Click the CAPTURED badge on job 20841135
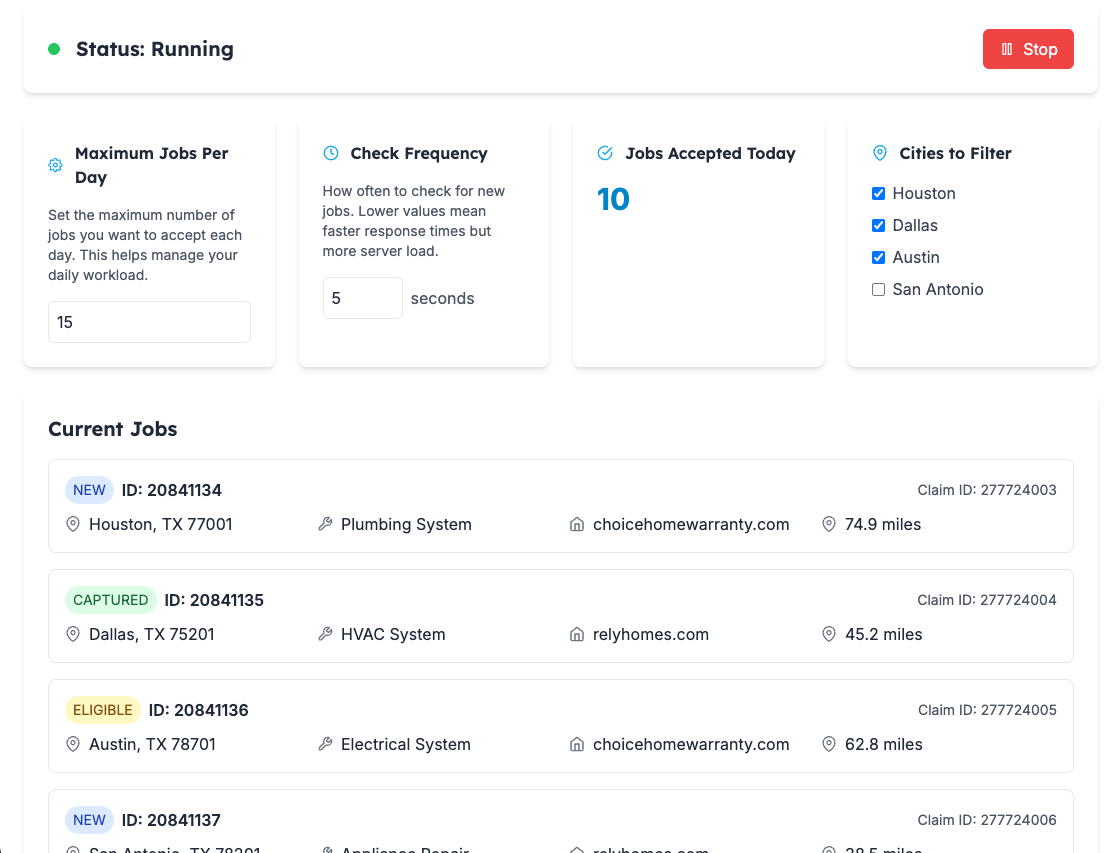Screen dimensions: 1120x853 [111, 600]
